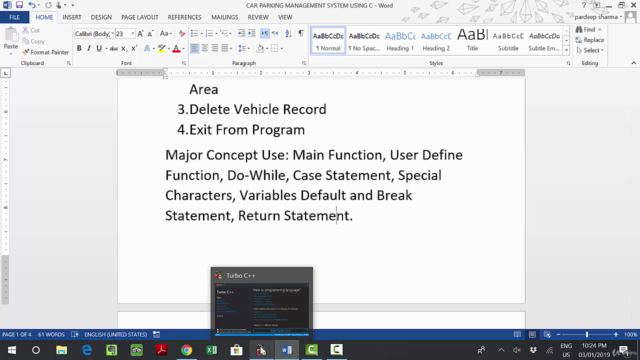
Task: Decrease font size with Shrink Font
Action: click(150, 34)
